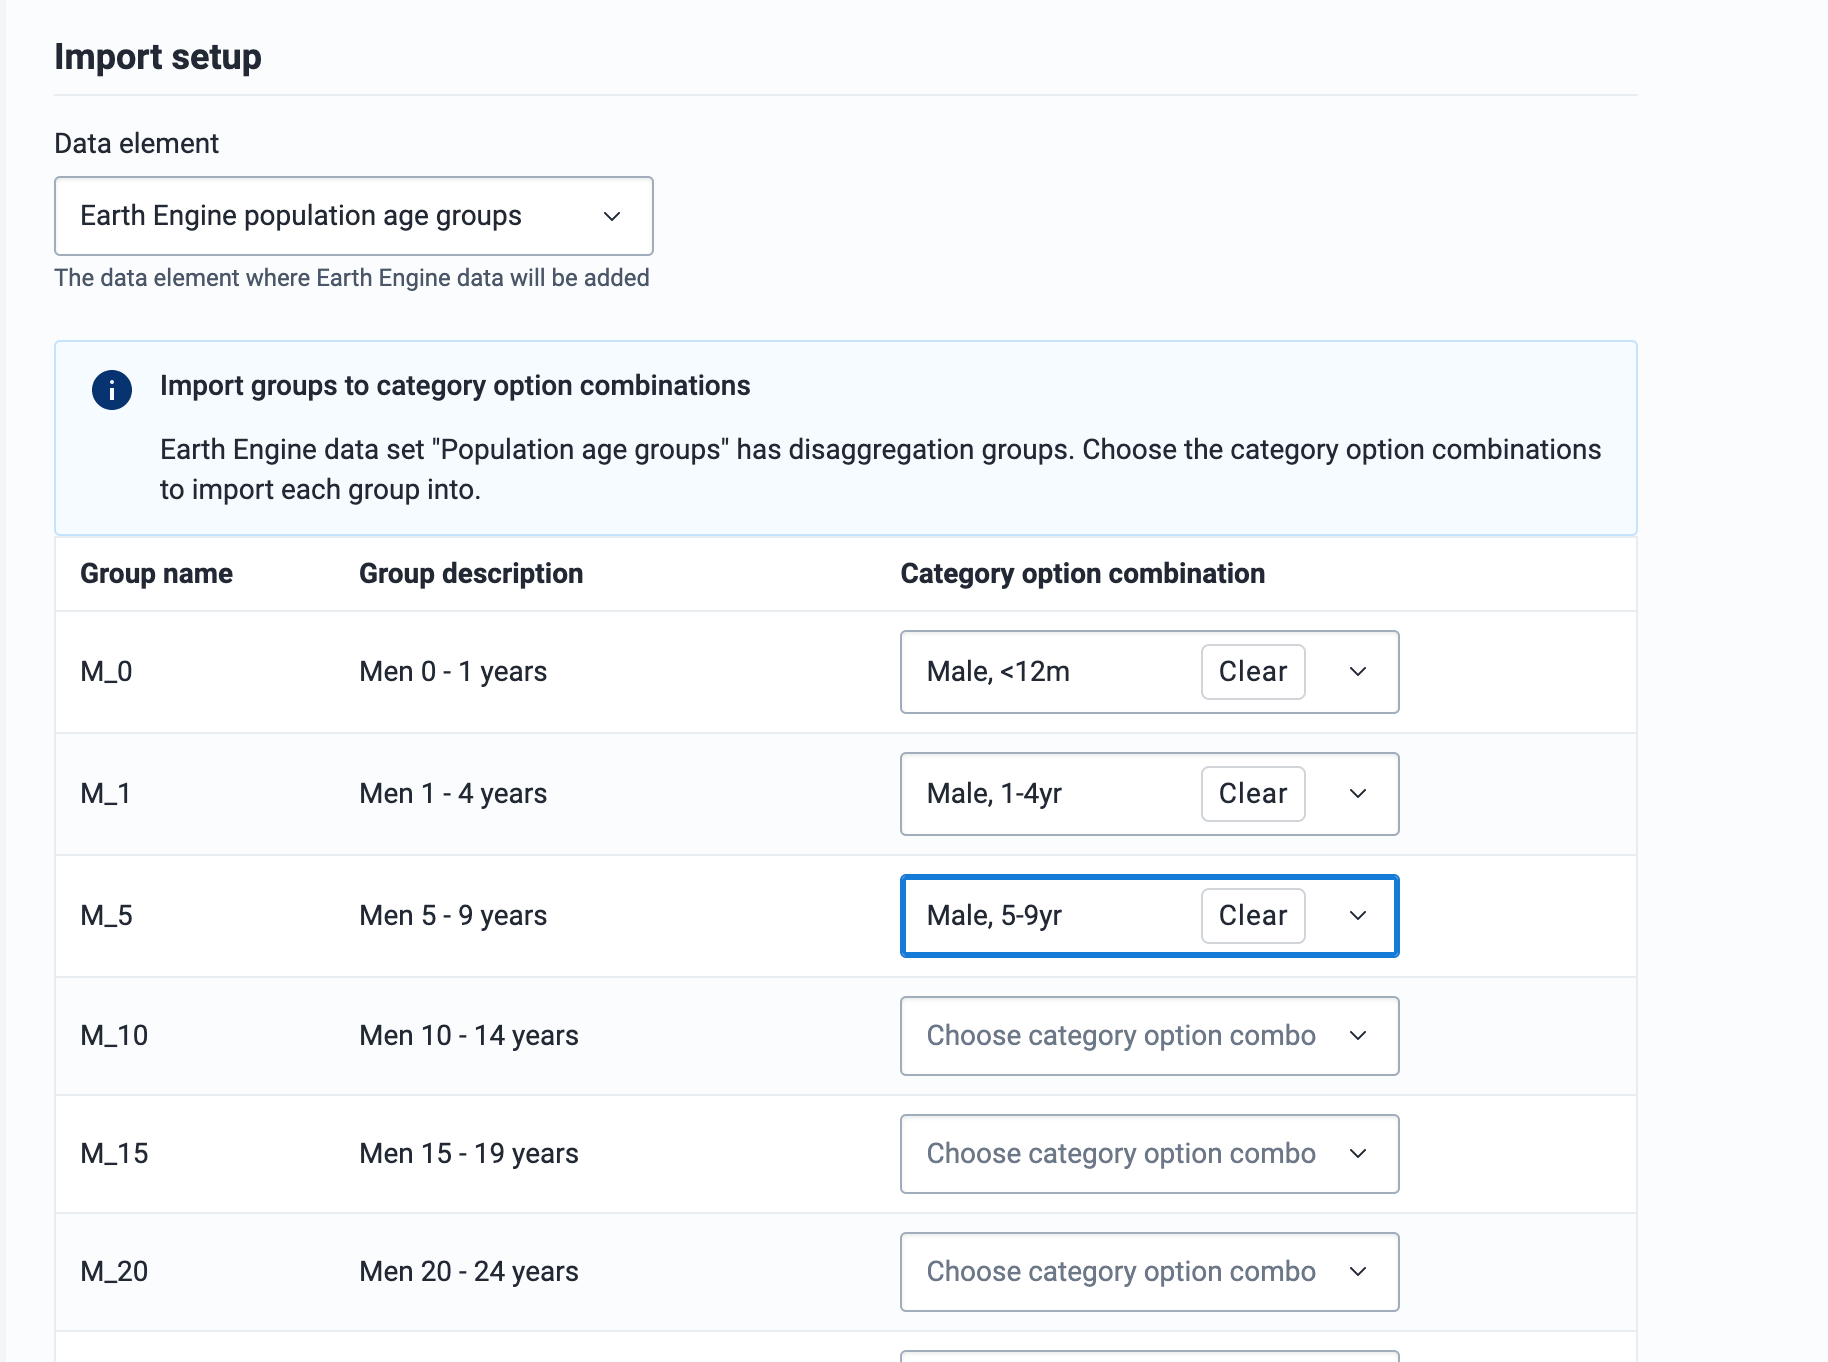Screen dimensions: 1828x1362
Task: Click the M_10 row chevron arrow
Action: 1357,1036
